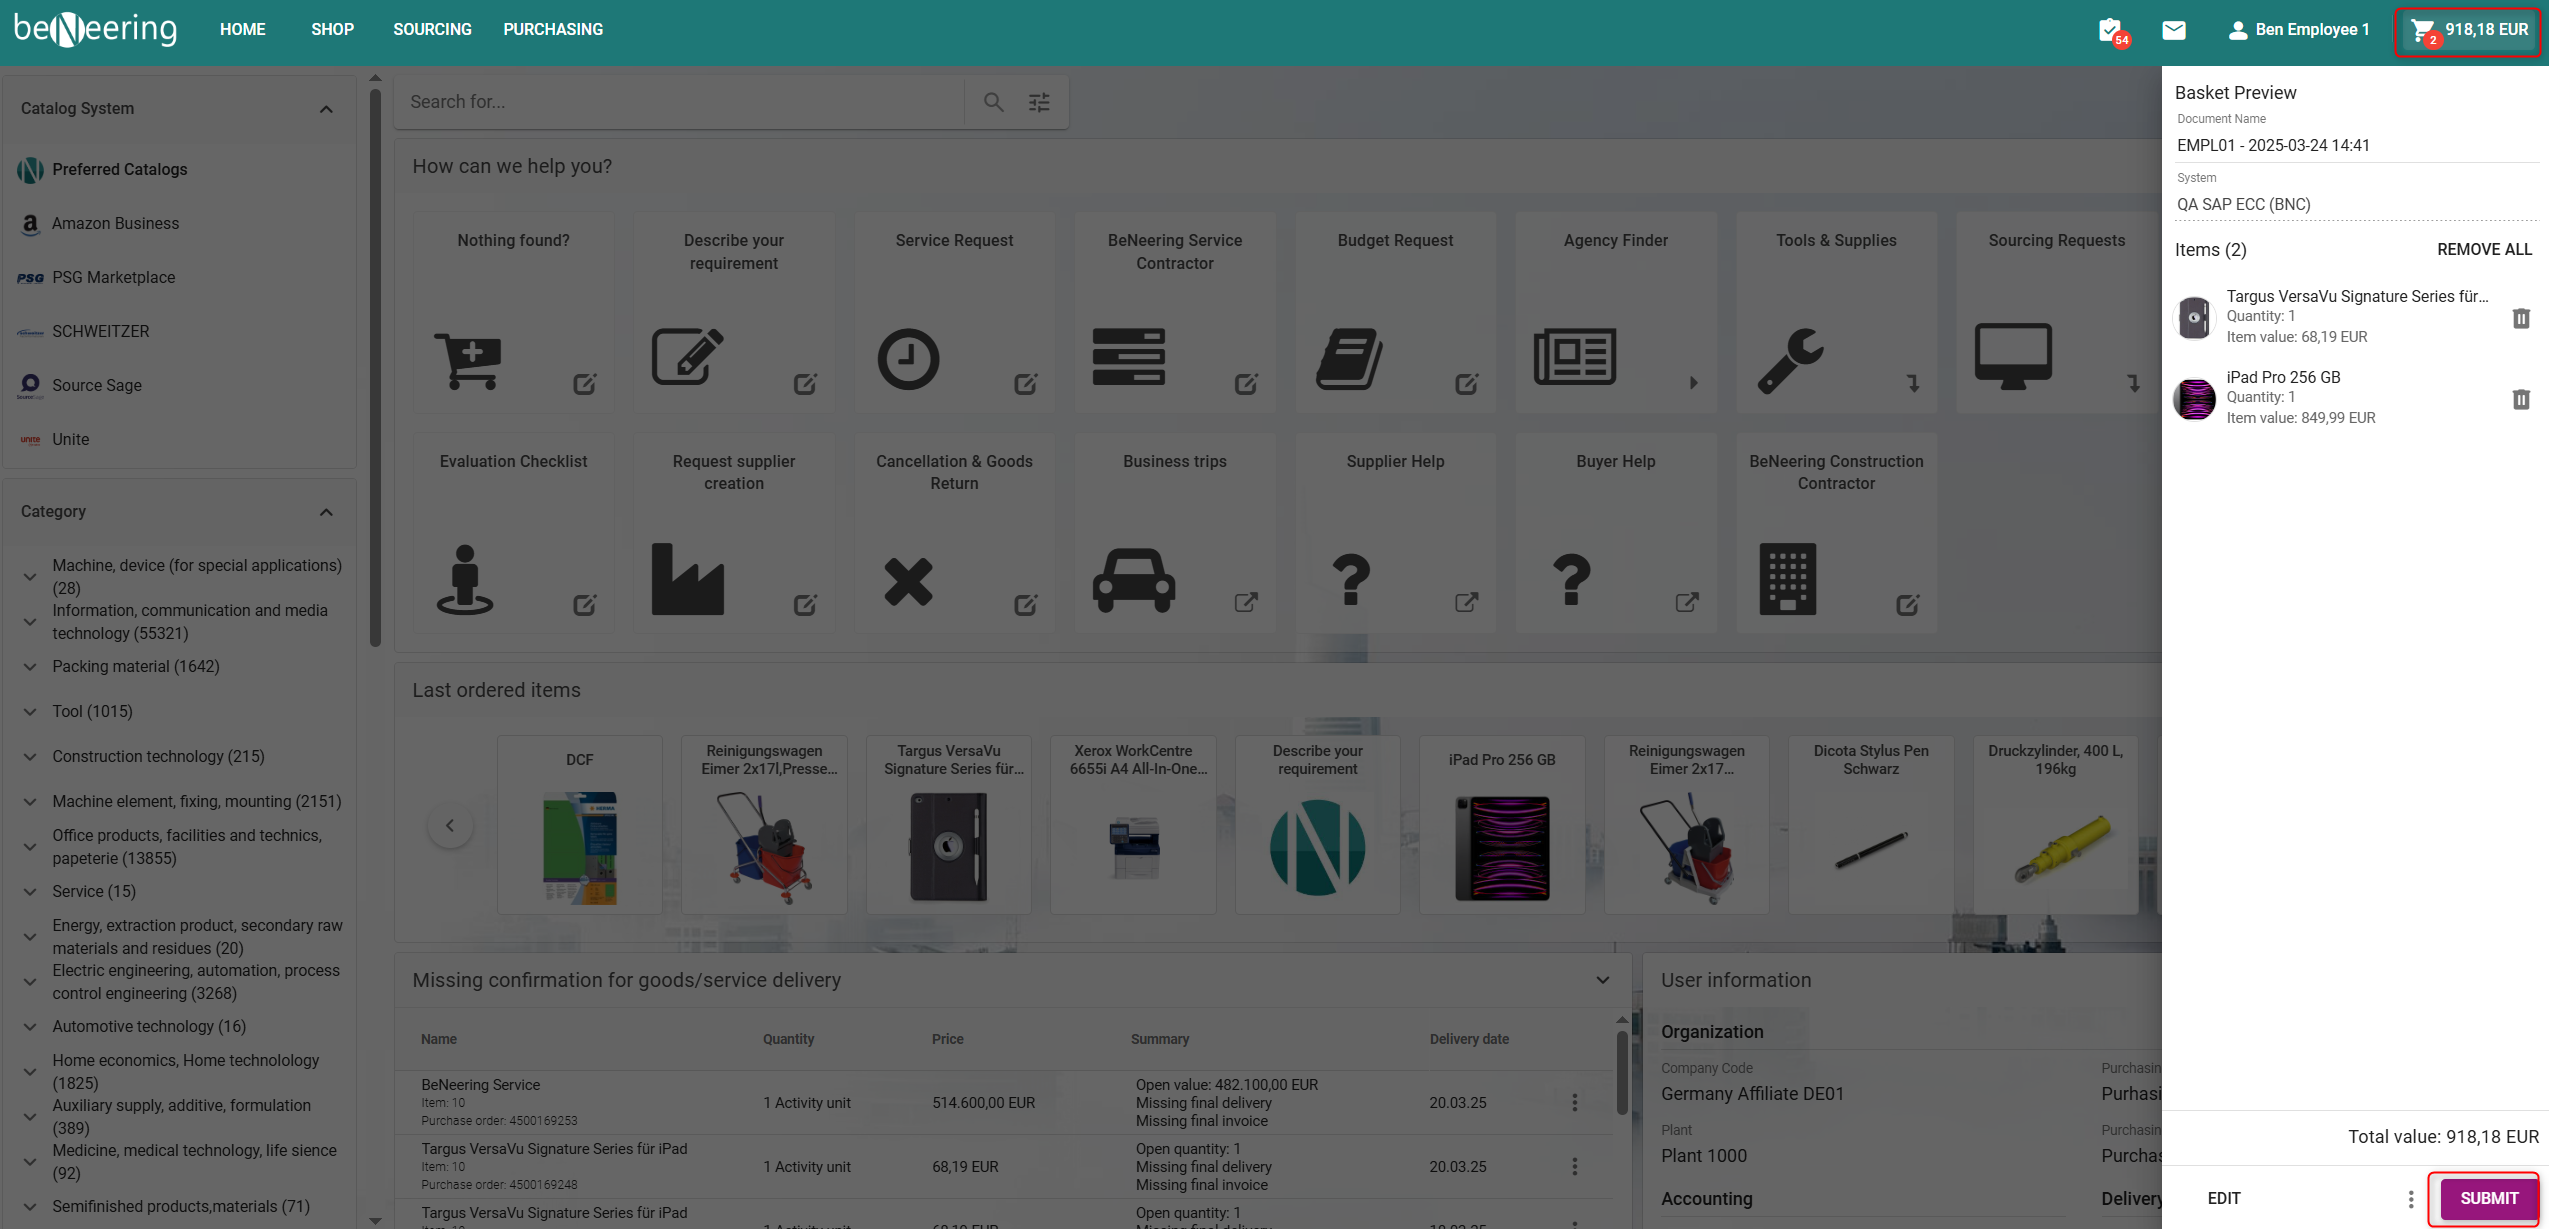Select Amazon Business catalog

tap(115, 224)
